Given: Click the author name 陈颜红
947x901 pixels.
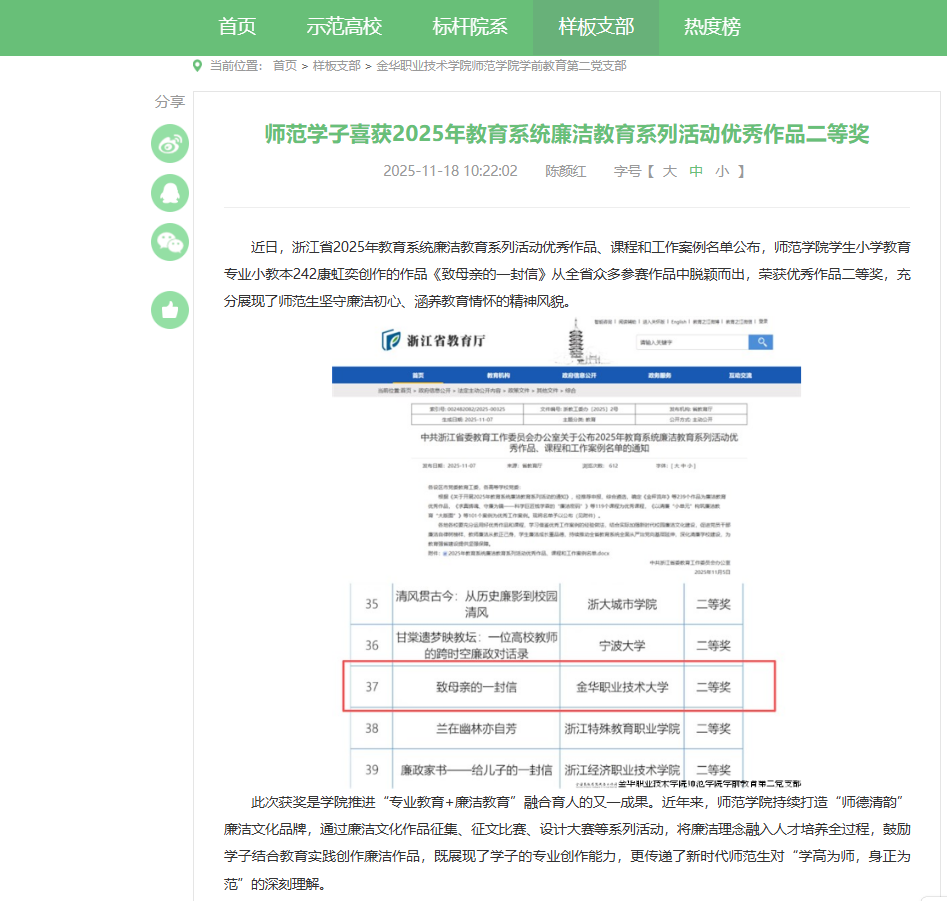Looking at the screenshot, I should point(565,171).
